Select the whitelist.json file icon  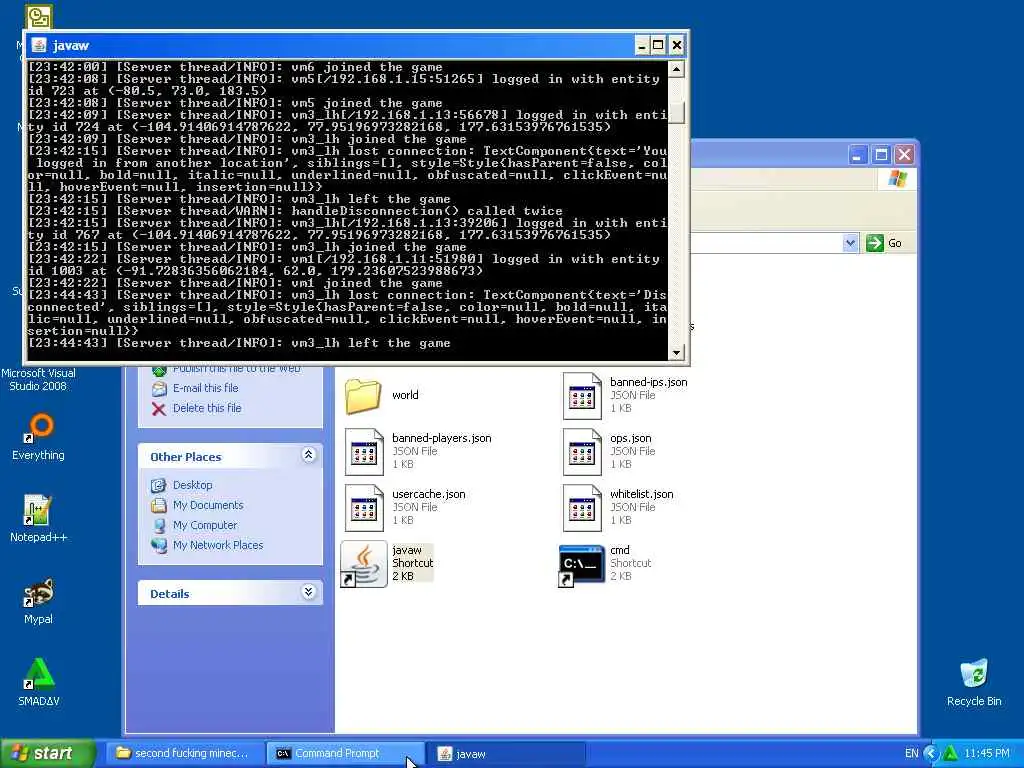coord(582,508)
